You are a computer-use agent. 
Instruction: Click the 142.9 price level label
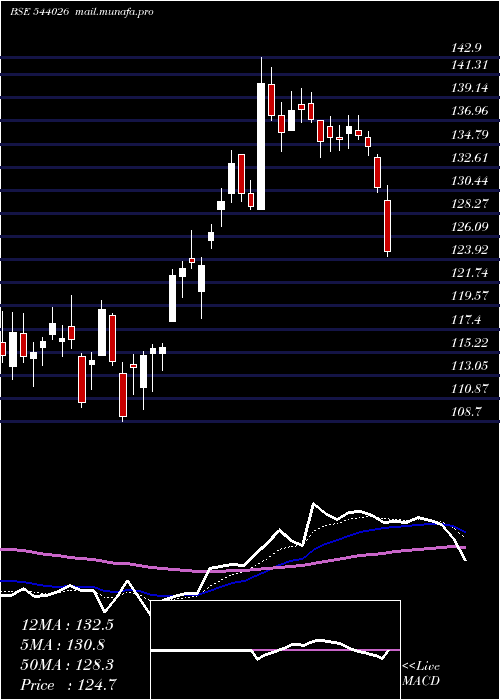(x=469, y=48)
